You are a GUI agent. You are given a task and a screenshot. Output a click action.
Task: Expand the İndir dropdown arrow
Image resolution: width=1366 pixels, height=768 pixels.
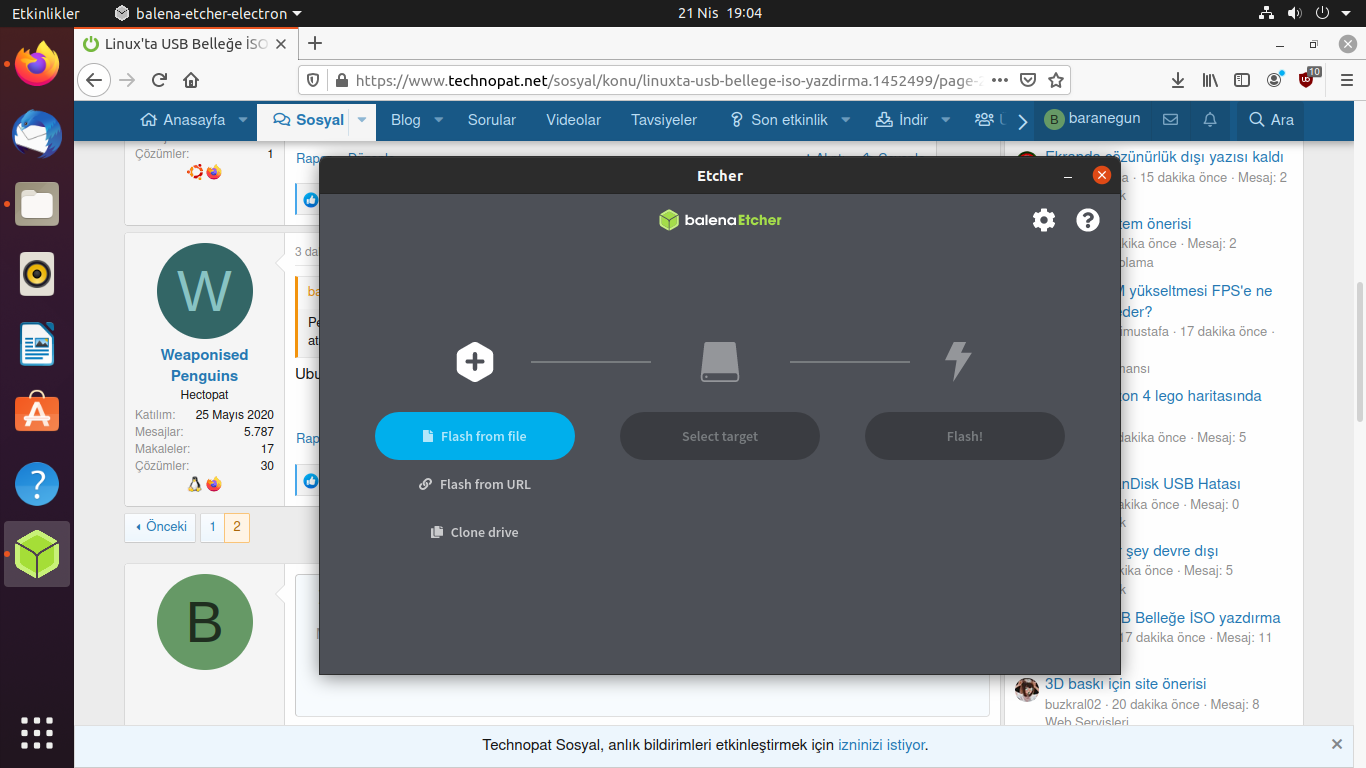tap(947, 120)
